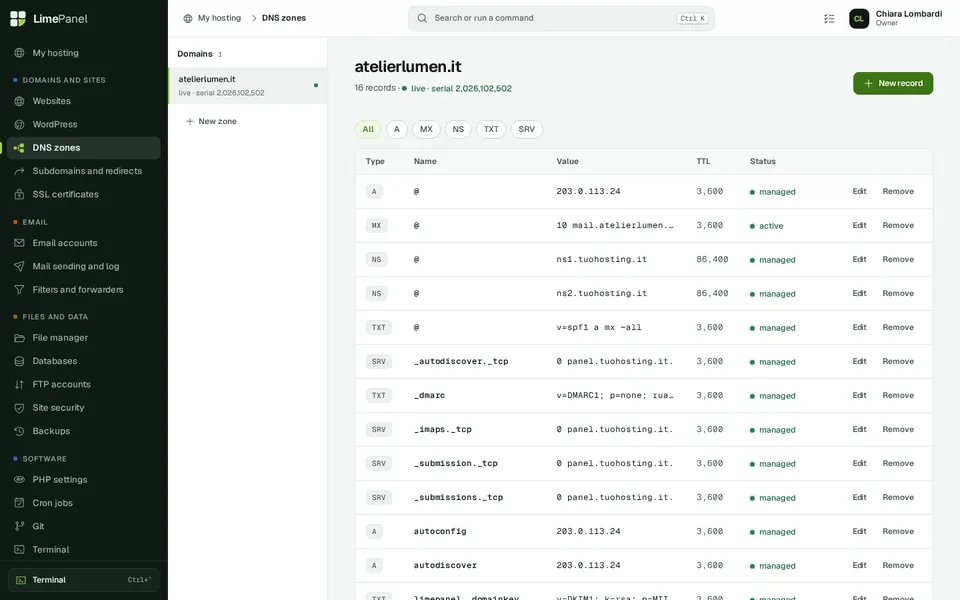Remove the ns1.tuohosting.it NS record
This screenshot has height=600, width=960.
tap(898, 260)
